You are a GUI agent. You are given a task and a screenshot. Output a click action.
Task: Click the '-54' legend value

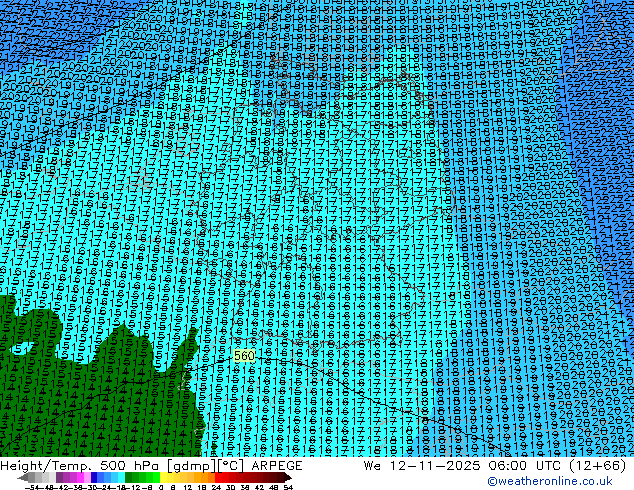click(x=32, y=488)
